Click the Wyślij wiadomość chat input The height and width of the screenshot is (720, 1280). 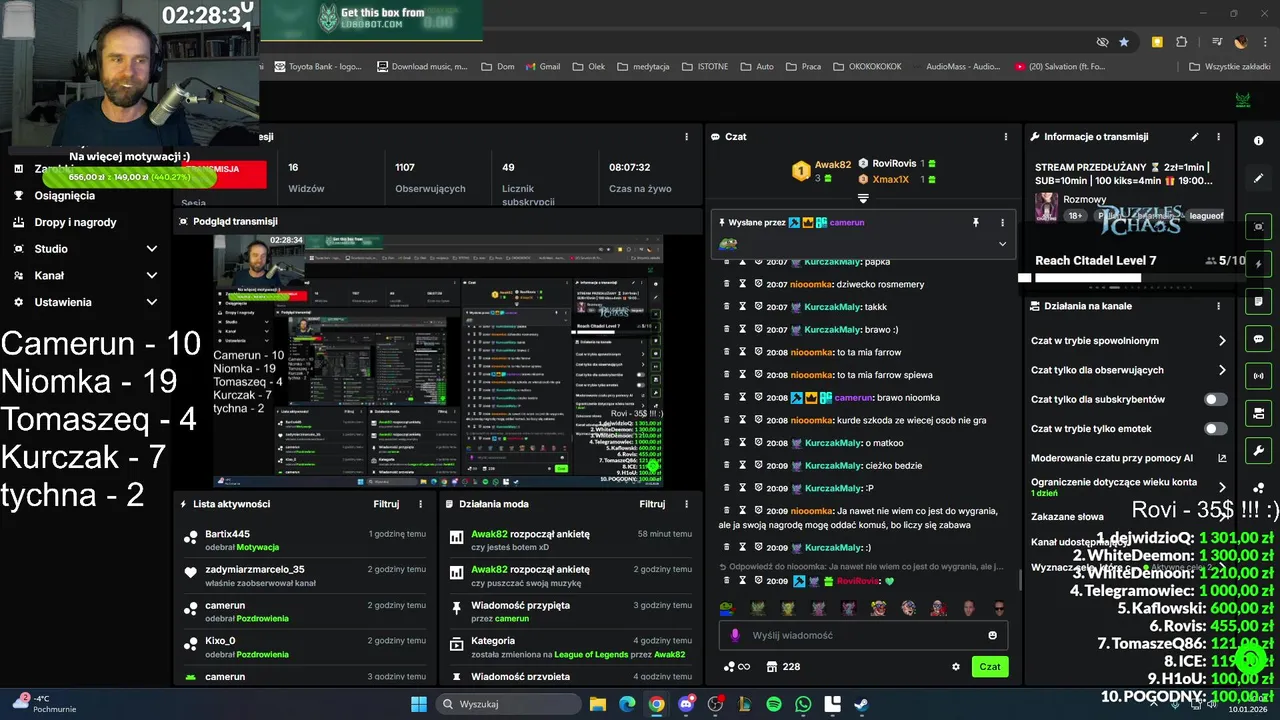pos(863,635)
